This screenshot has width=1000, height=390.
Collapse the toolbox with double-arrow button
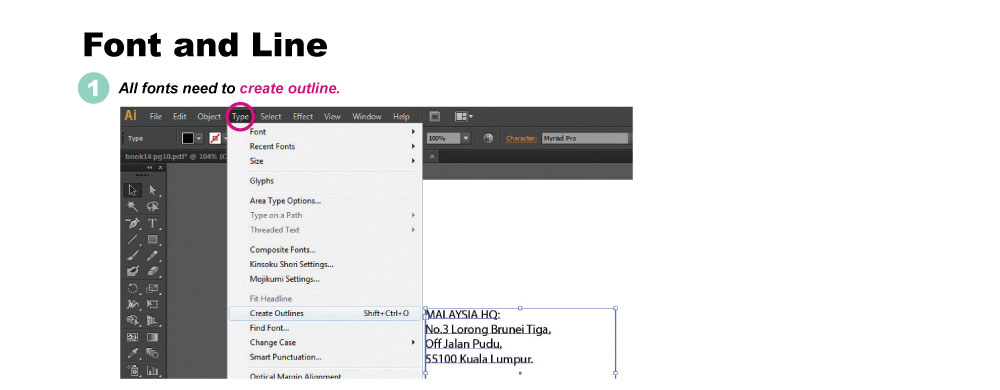pyautogui.click(x=151, y=168)
